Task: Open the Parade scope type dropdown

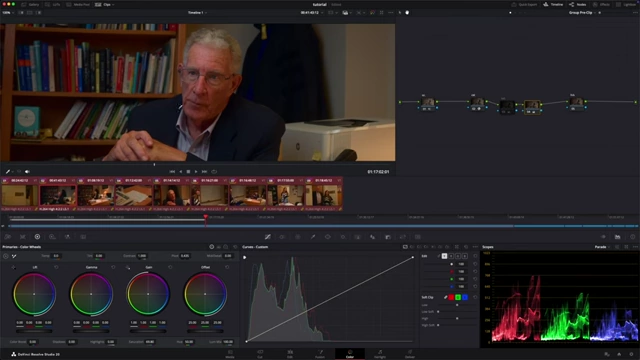Action: click(602, 247)
